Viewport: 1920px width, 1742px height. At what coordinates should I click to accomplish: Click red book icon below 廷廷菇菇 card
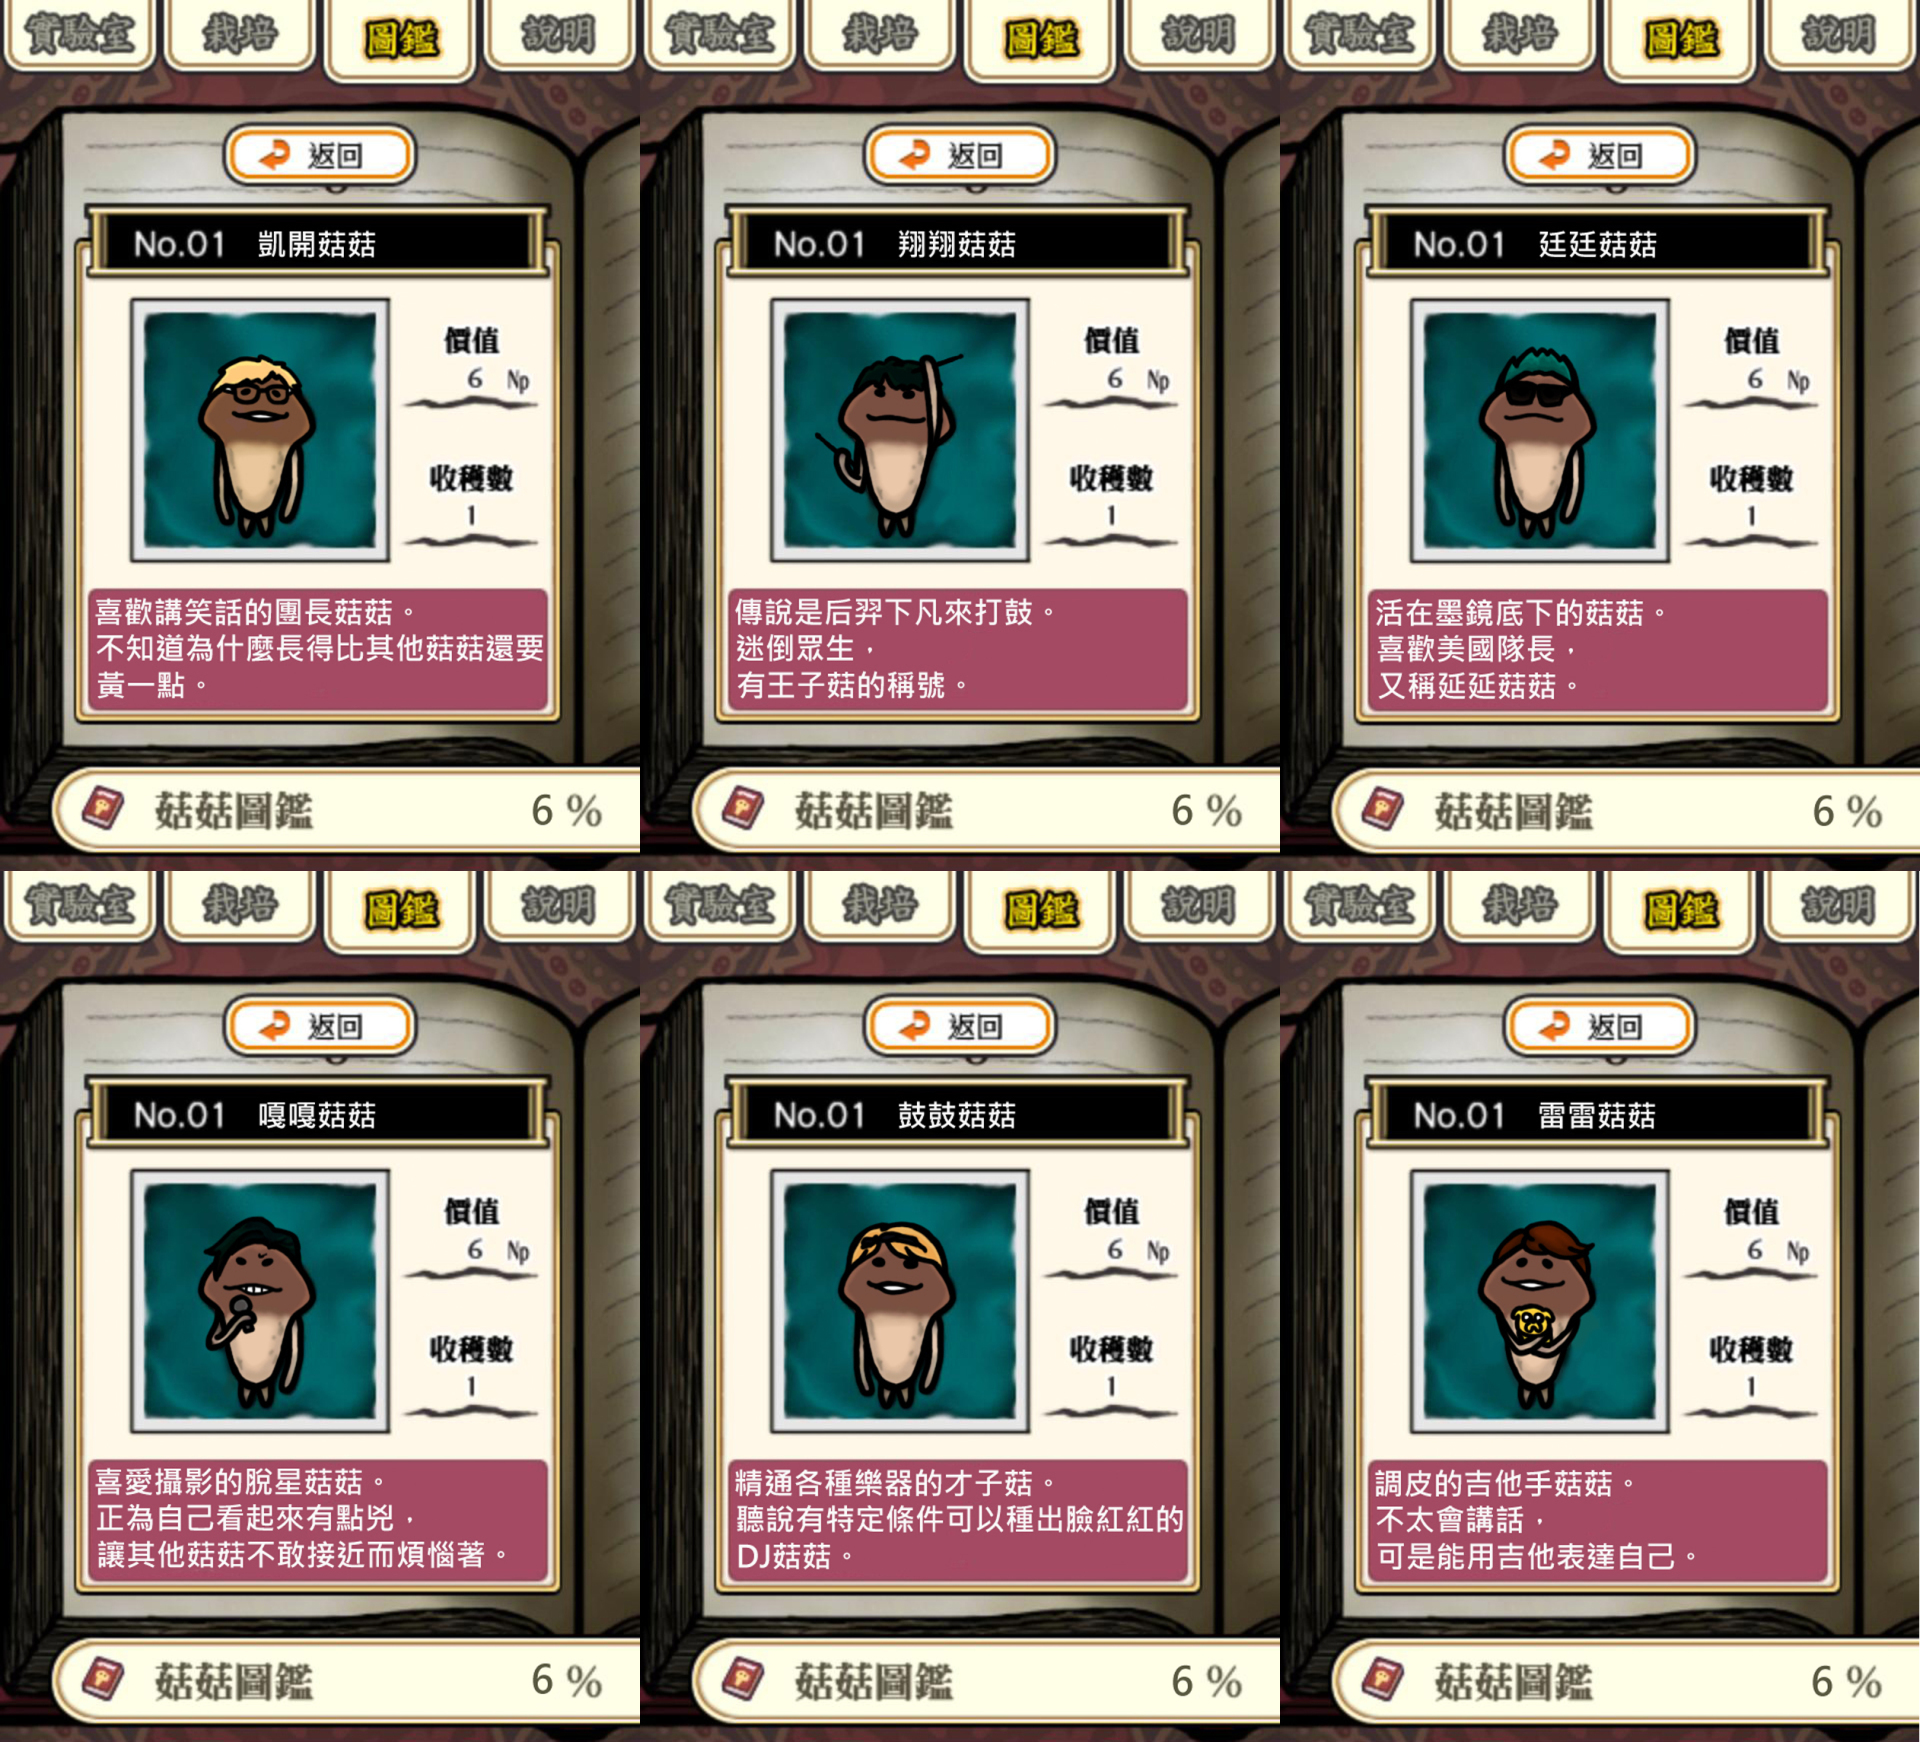pos(1383,808)
